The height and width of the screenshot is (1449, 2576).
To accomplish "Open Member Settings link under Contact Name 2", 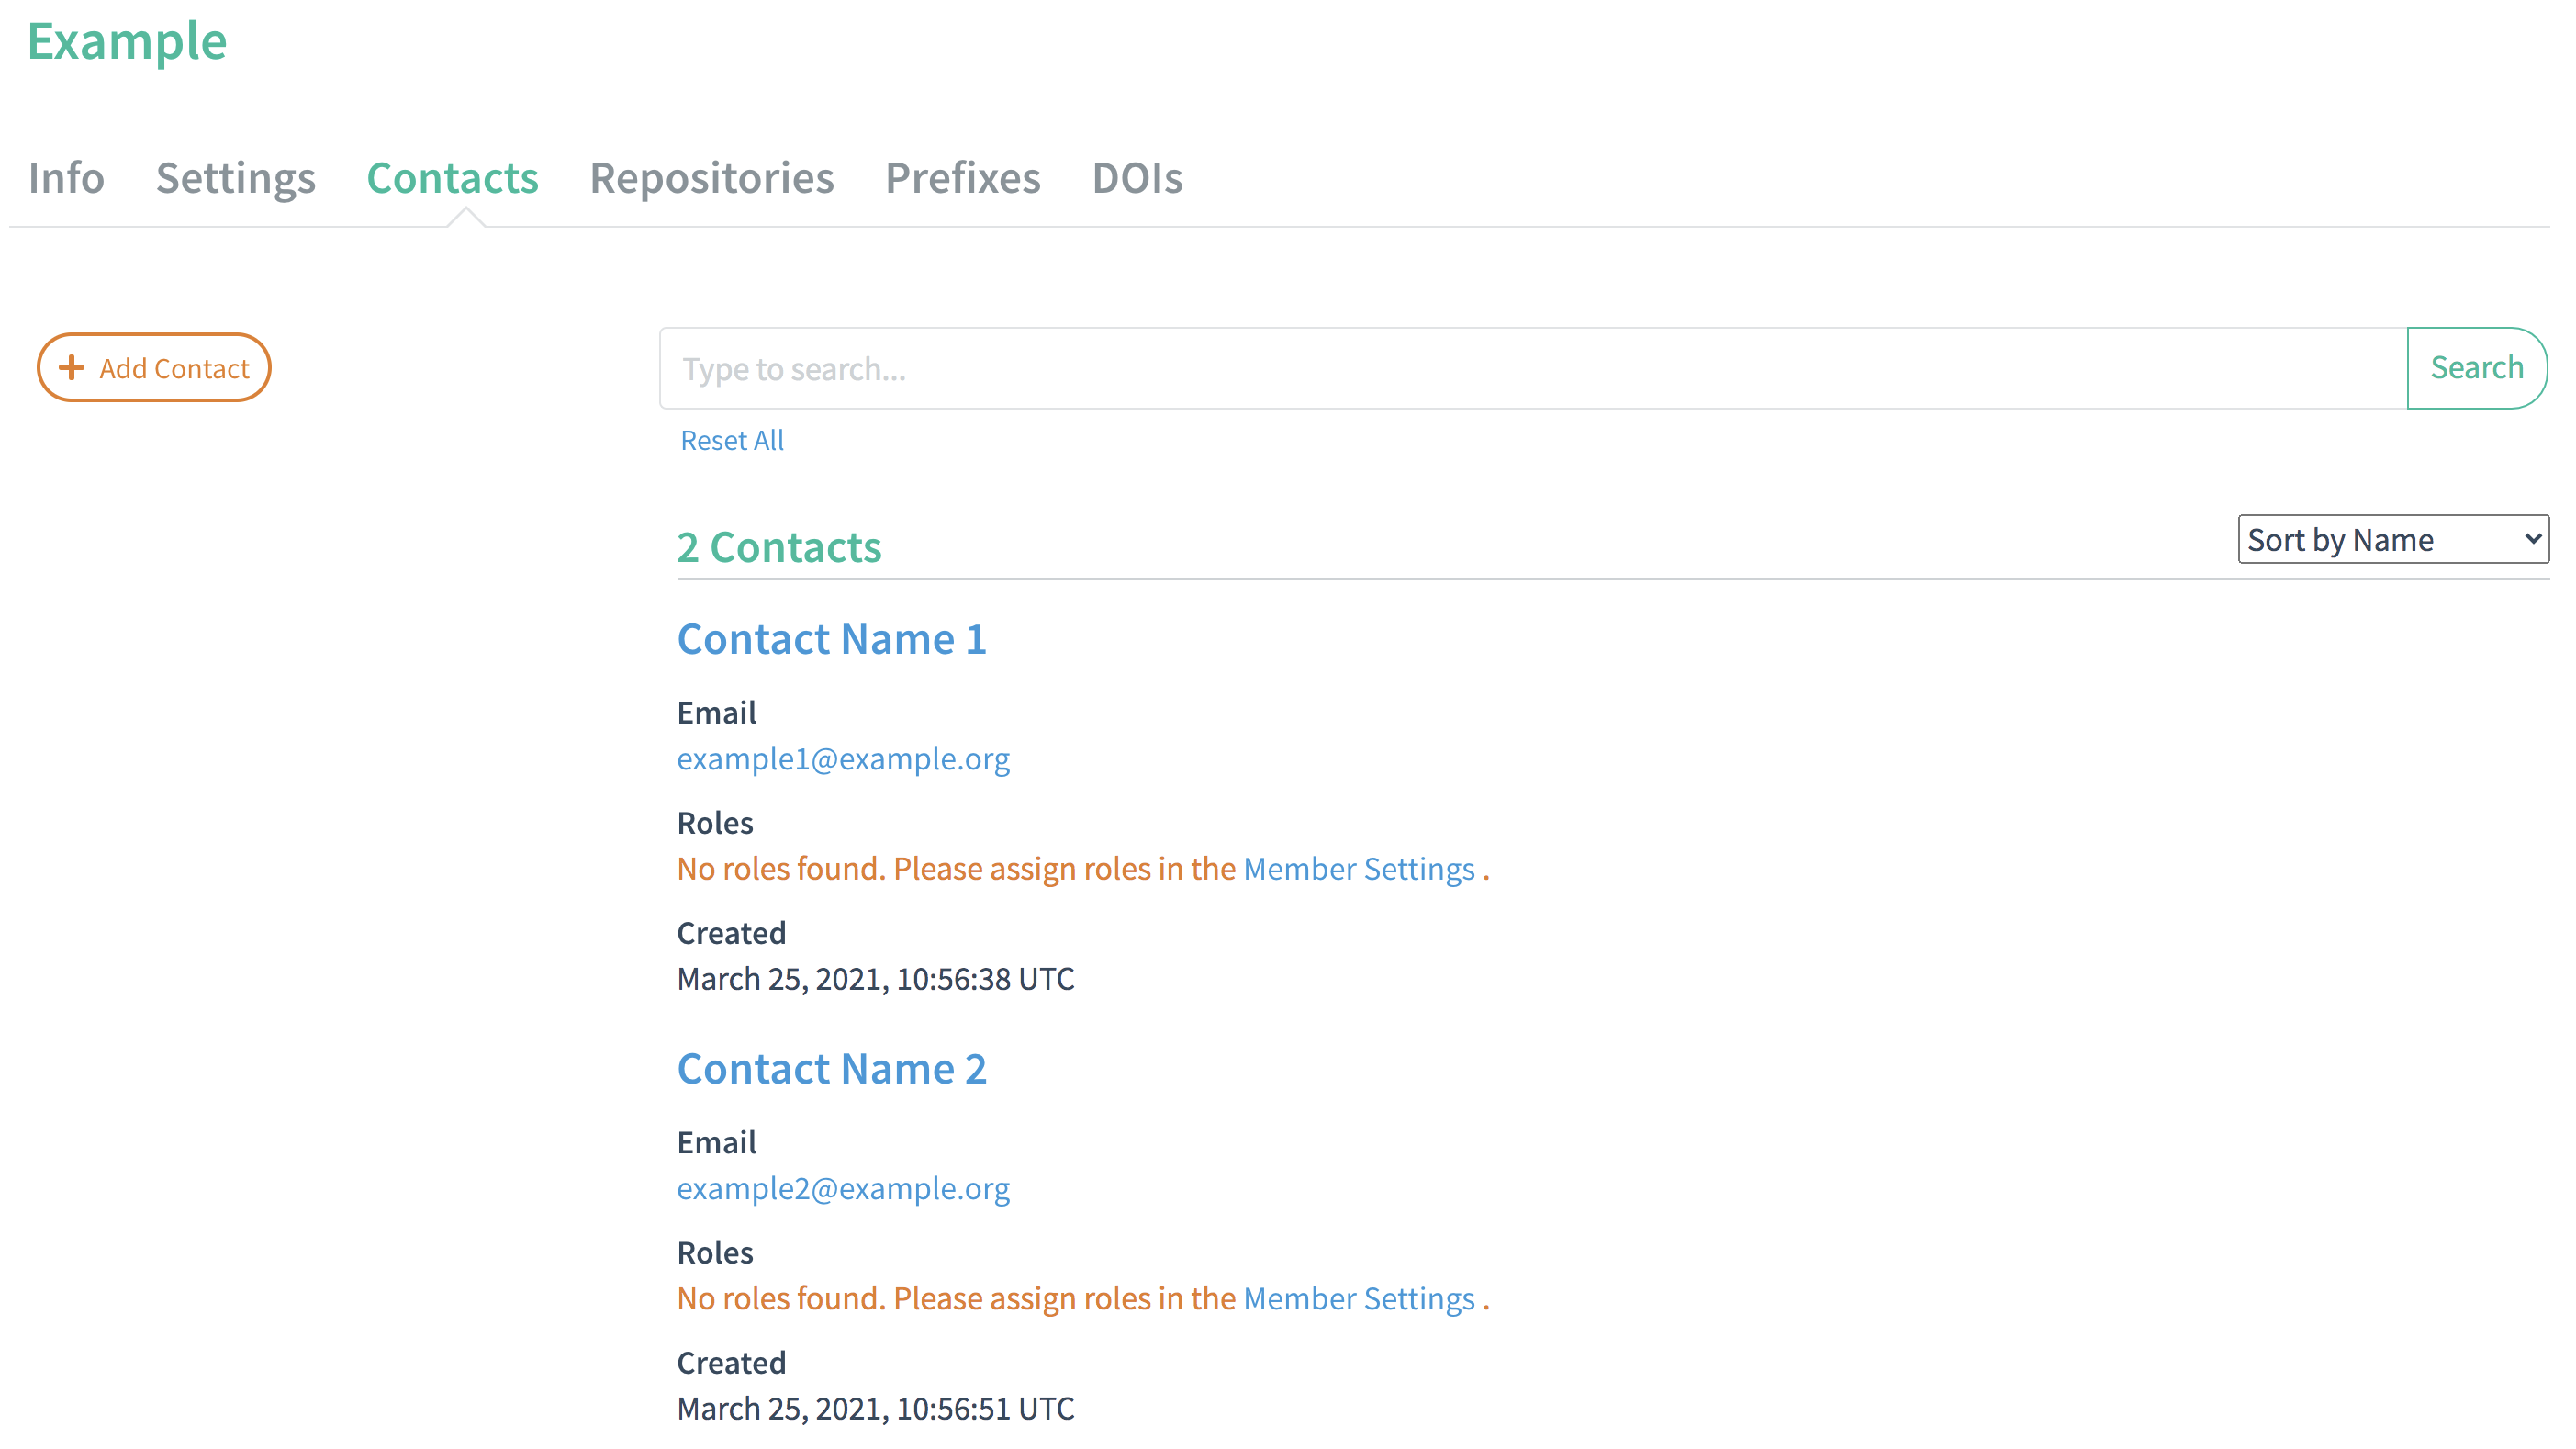I will tap(1358, 1299).
